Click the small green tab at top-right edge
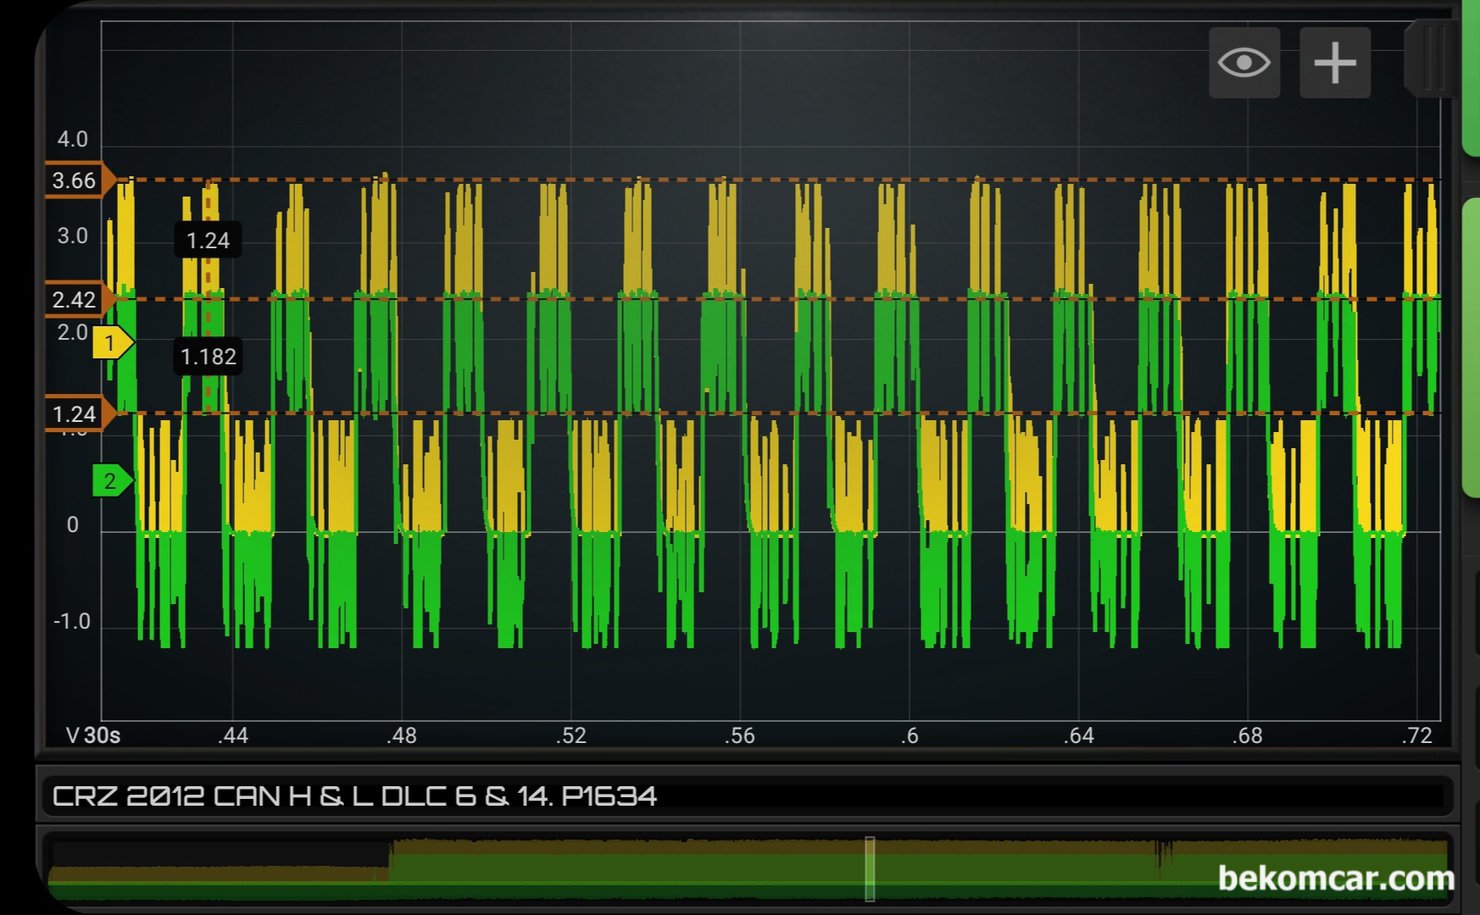 (x=1471, y=80)
